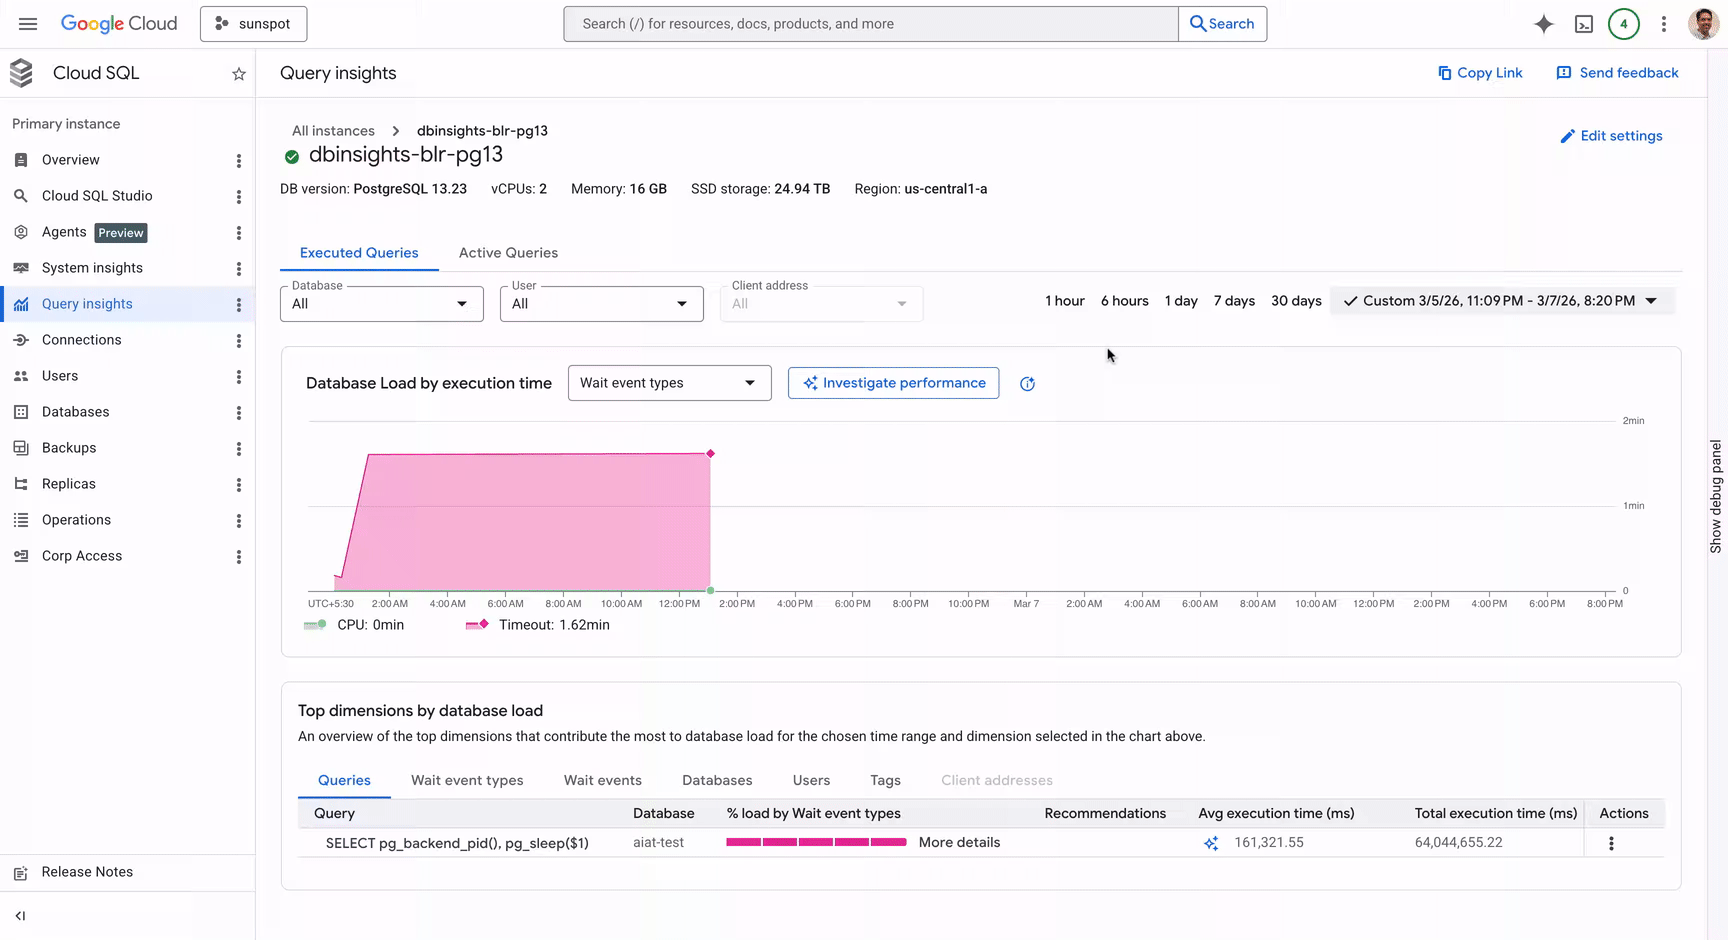The width and height of the screenshot is (1728, 940).
Task: Open Databases in the sidebar
Action: (75, 412)
